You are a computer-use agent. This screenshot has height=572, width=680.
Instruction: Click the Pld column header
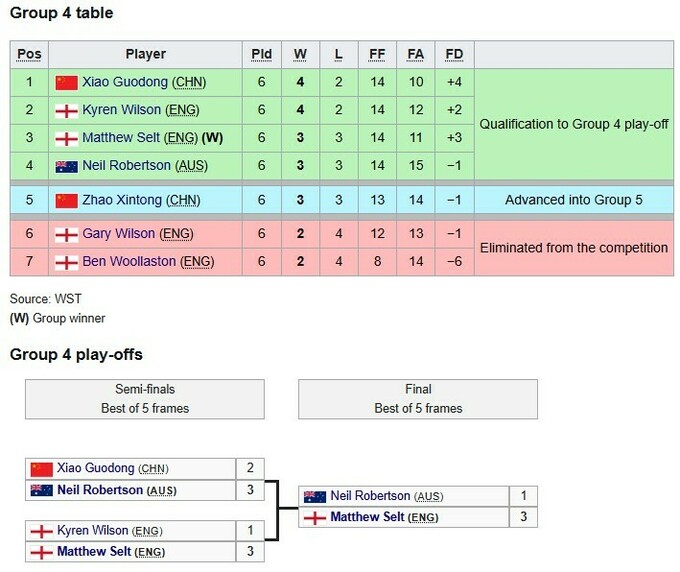[x=261, y=54]
